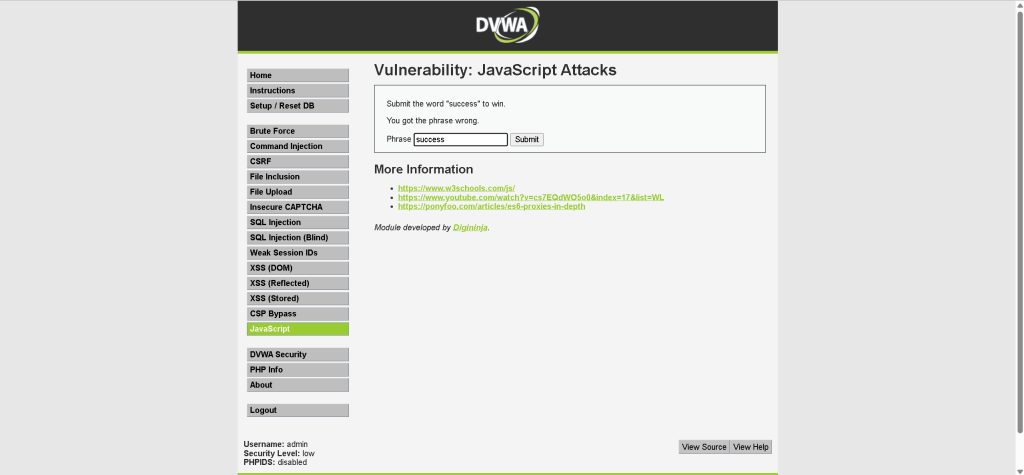The width and height of the screenshot is (1024, 475).
Task: Open Setup / Reset DB
Action: pos(298,106)
